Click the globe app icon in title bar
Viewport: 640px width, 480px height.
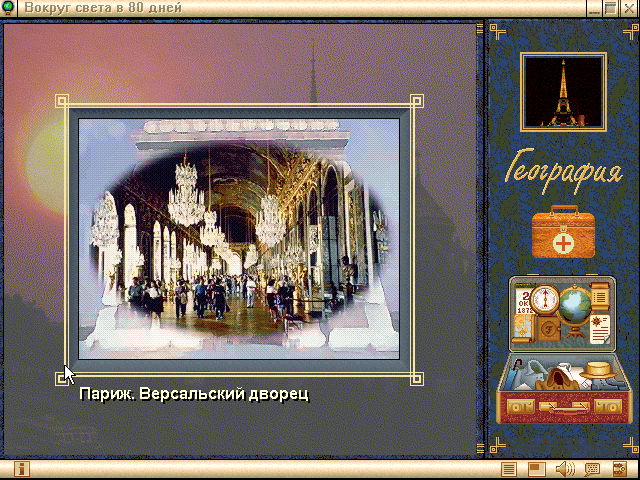pyautogui.click(x=8, y=8)
